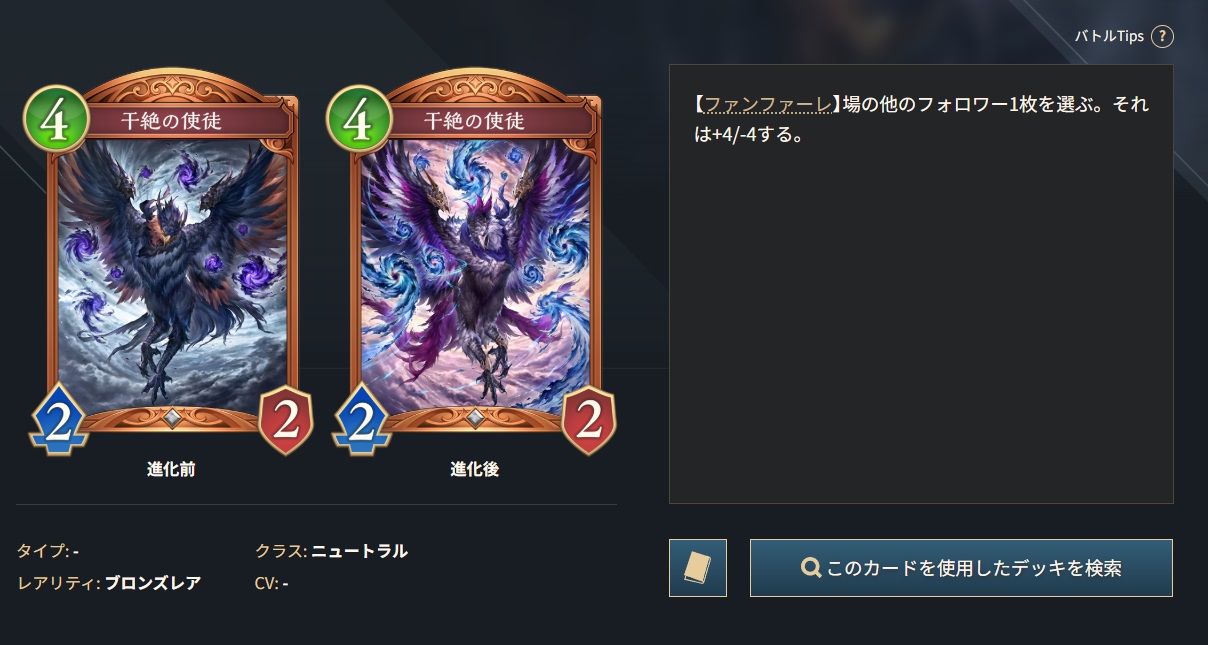
Task: Click the 進化前 label
Action: point(171,470)
